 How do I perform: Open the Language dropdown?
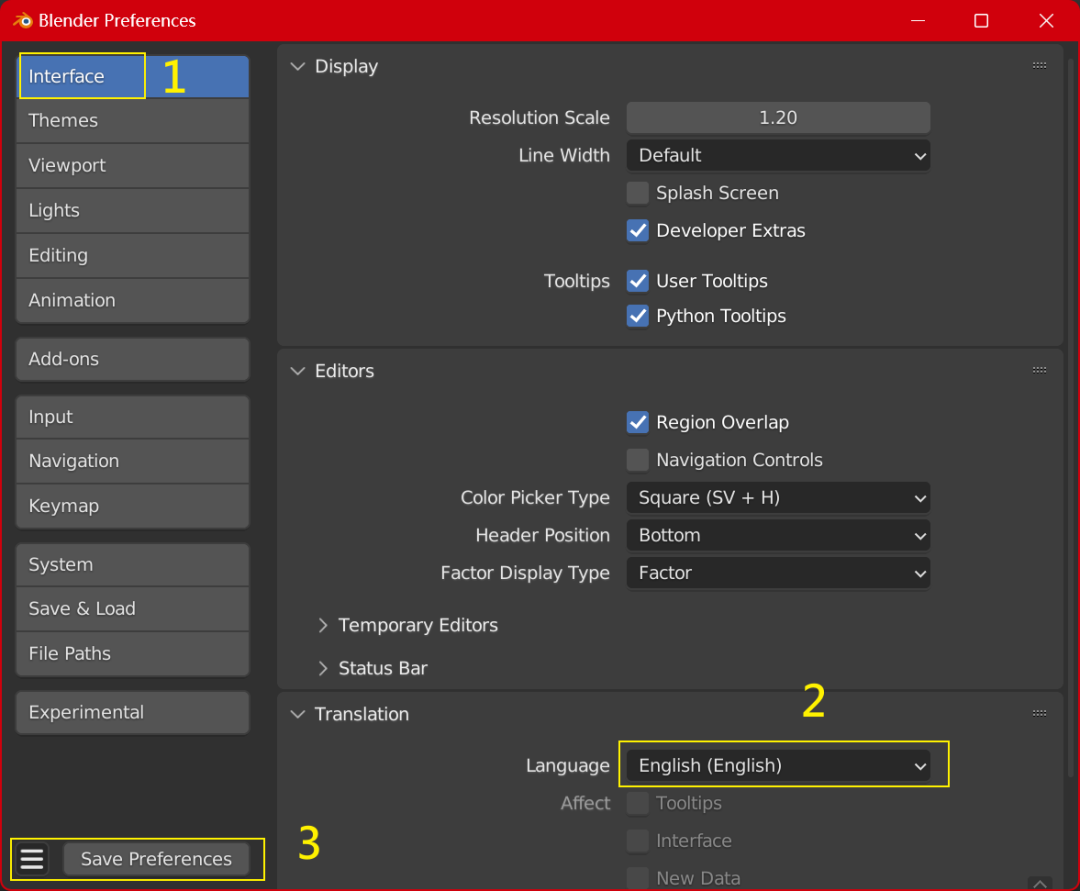click(778, 766)
